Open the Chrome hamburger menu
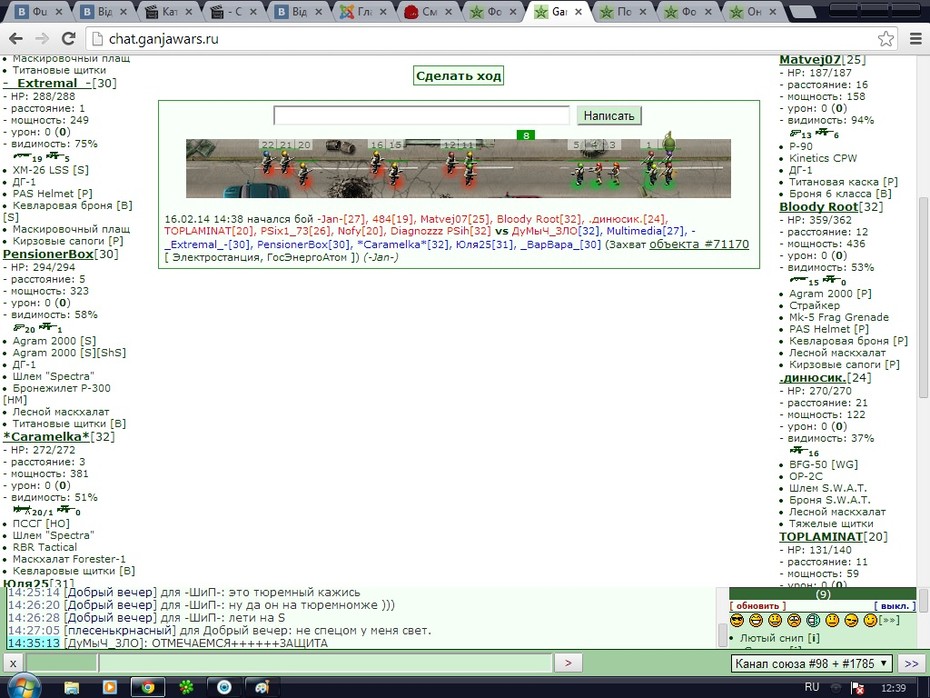This screenshot has height=698, width=930. point(915,39)
